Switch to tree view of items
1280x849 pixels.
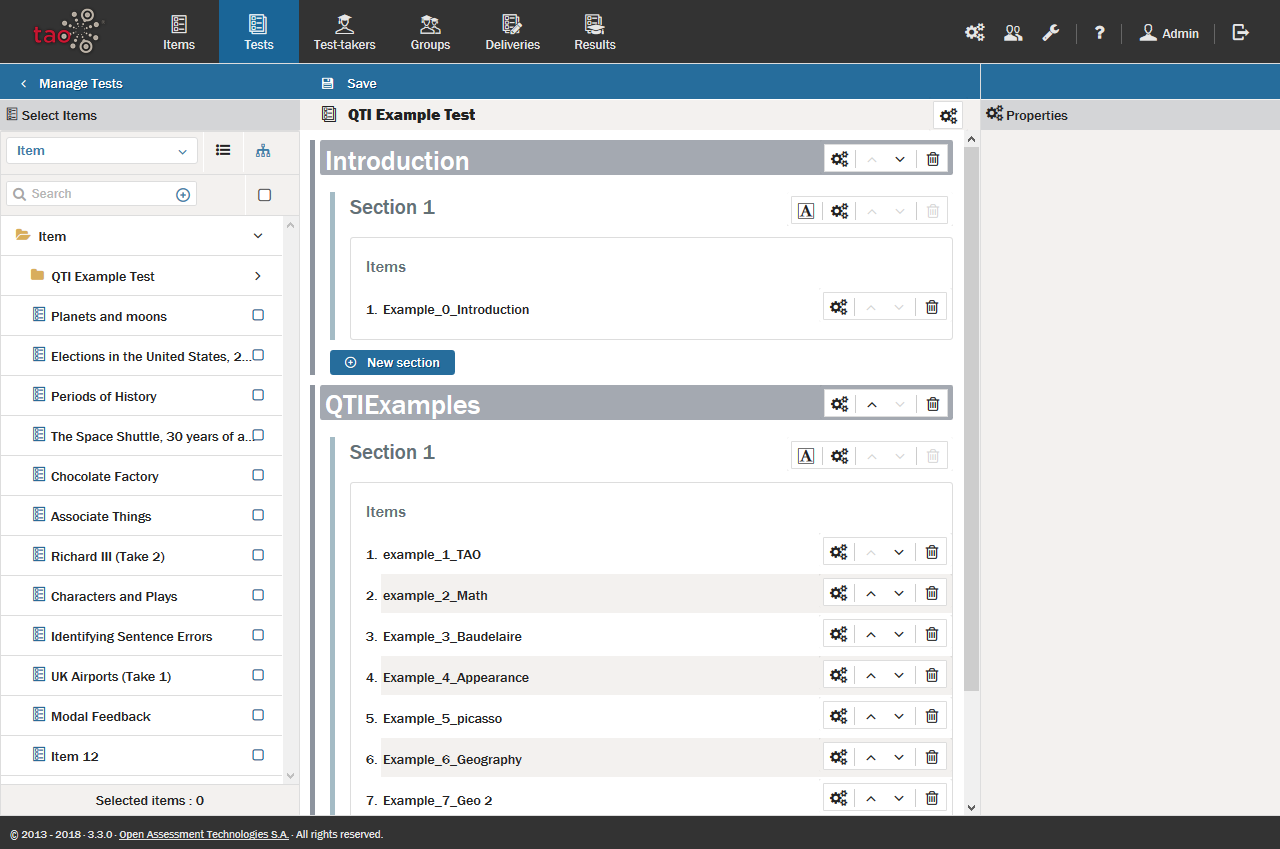(x=263, y=151)
